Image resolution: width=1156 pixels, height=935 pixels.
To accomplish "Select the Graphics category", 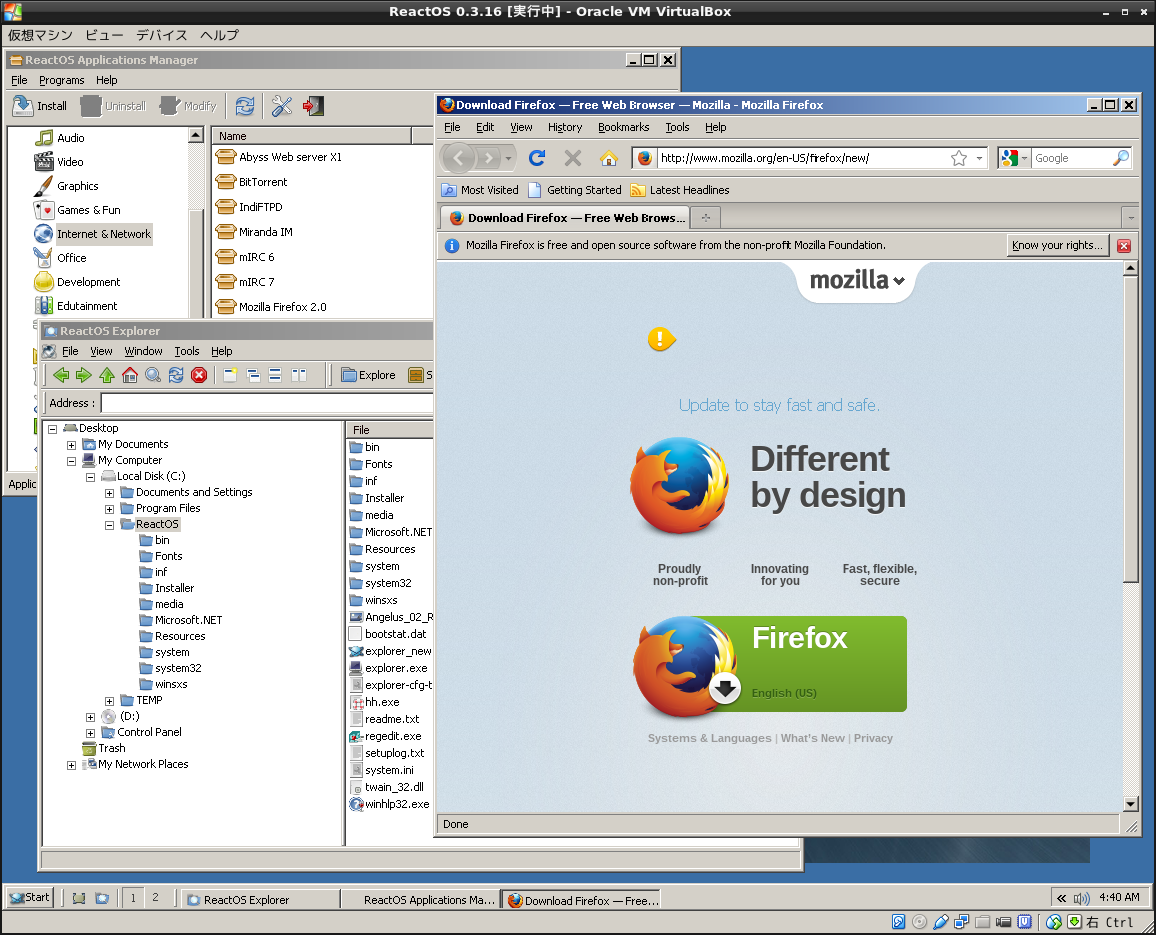I will [x=66, y=186].
